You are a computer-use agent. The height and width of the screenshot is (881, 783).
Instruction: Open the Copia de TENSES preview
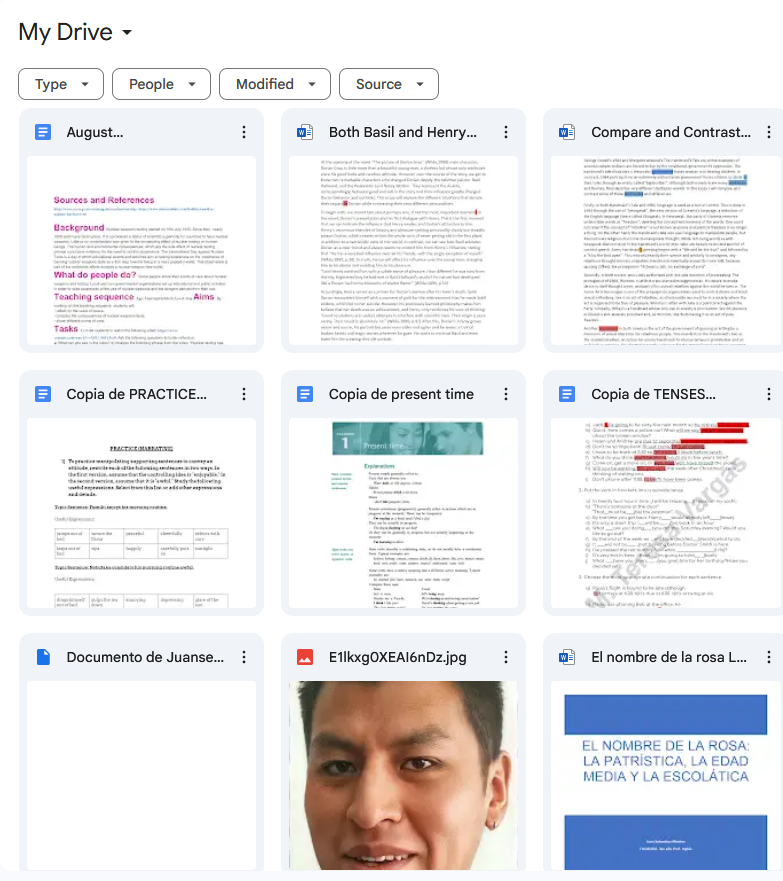(x=666, y=513)
